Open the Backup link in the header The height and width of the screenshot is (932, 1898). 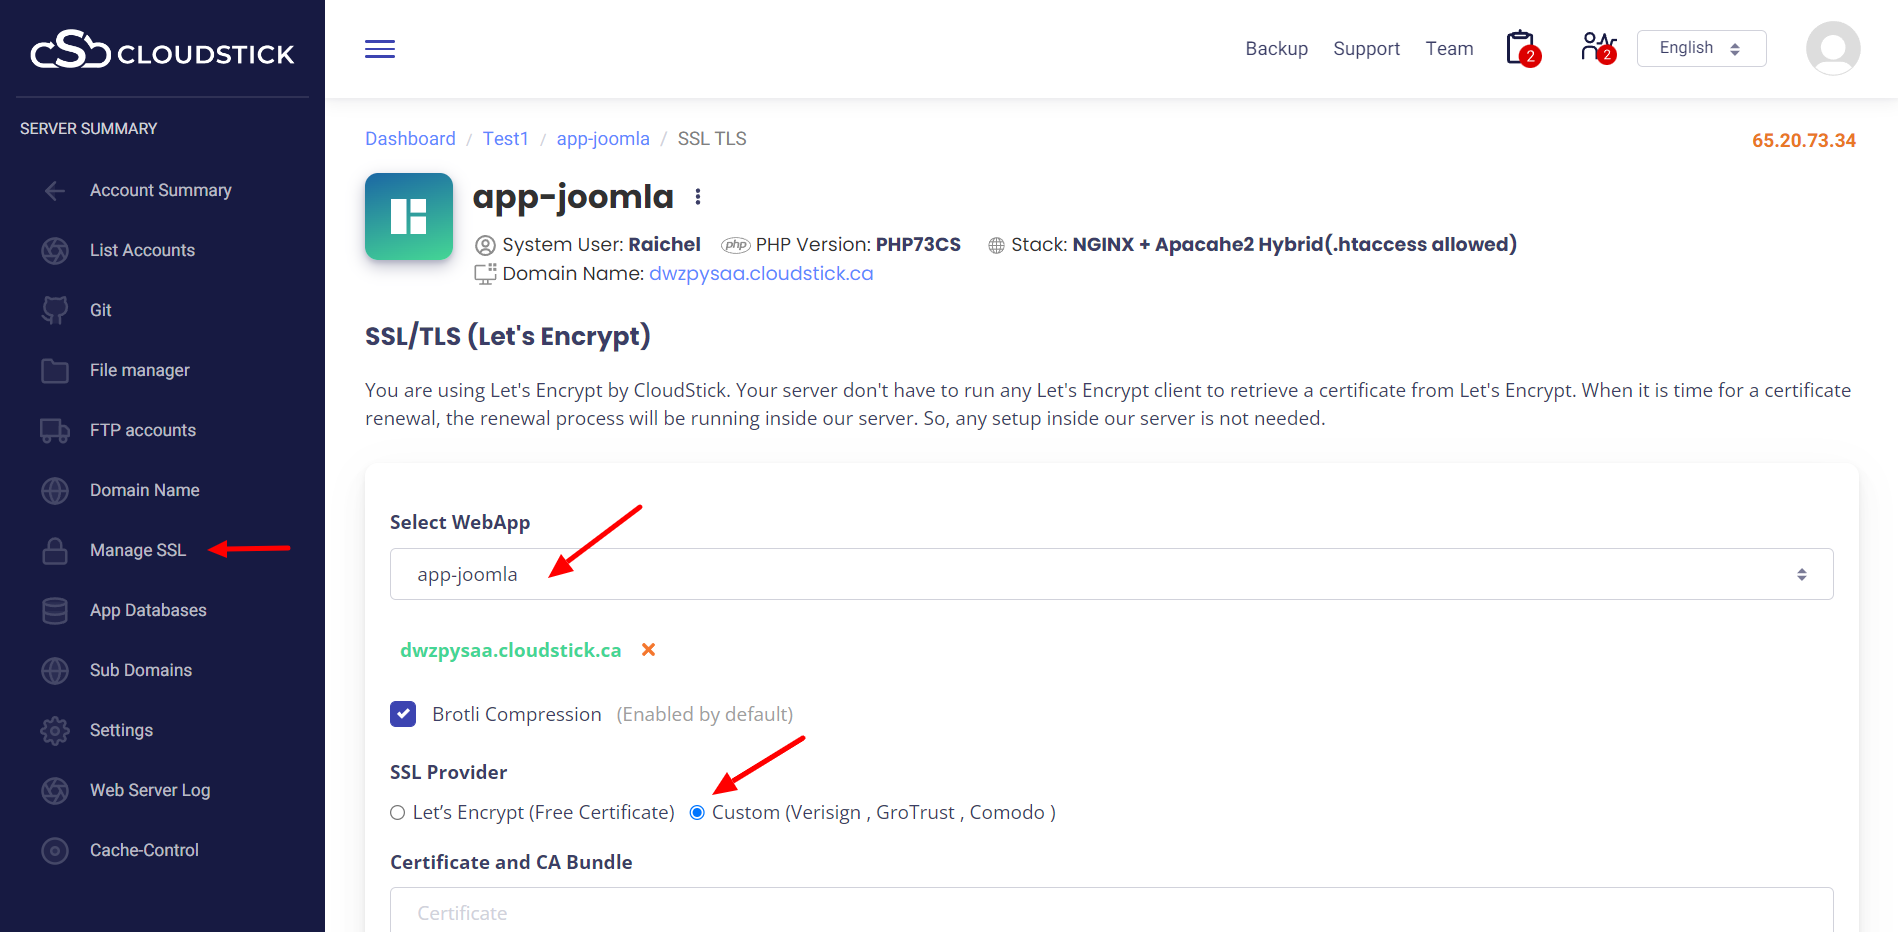pyautogui.click(x=1276, y=49)
